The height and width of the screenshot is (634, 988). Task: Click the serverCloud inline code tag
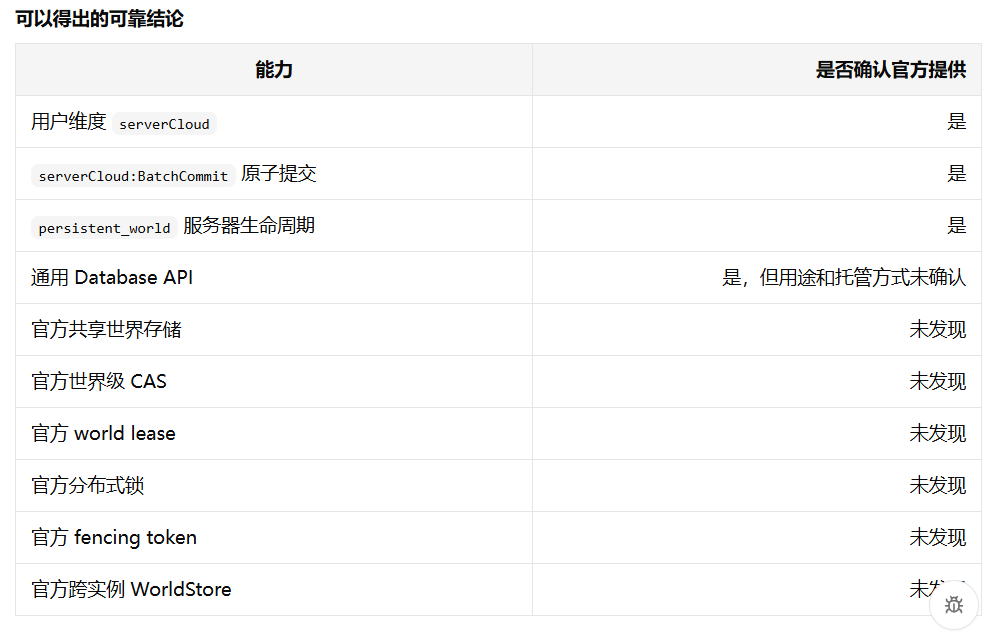(164, 124)
